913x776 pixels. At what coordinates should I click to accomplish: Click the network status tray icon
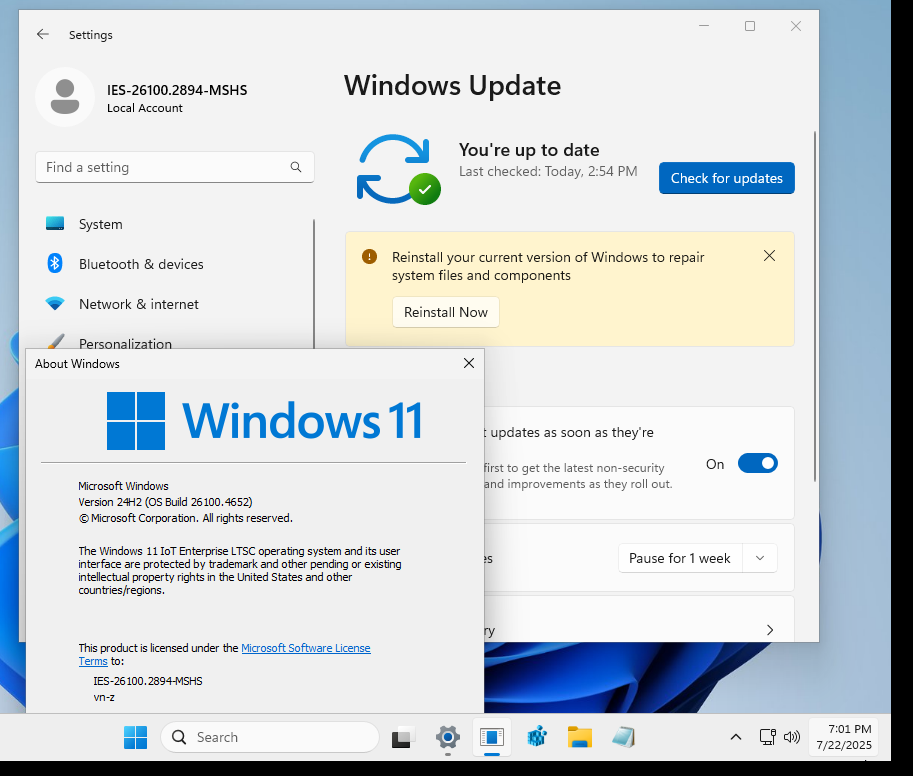[x=768, y=737]
